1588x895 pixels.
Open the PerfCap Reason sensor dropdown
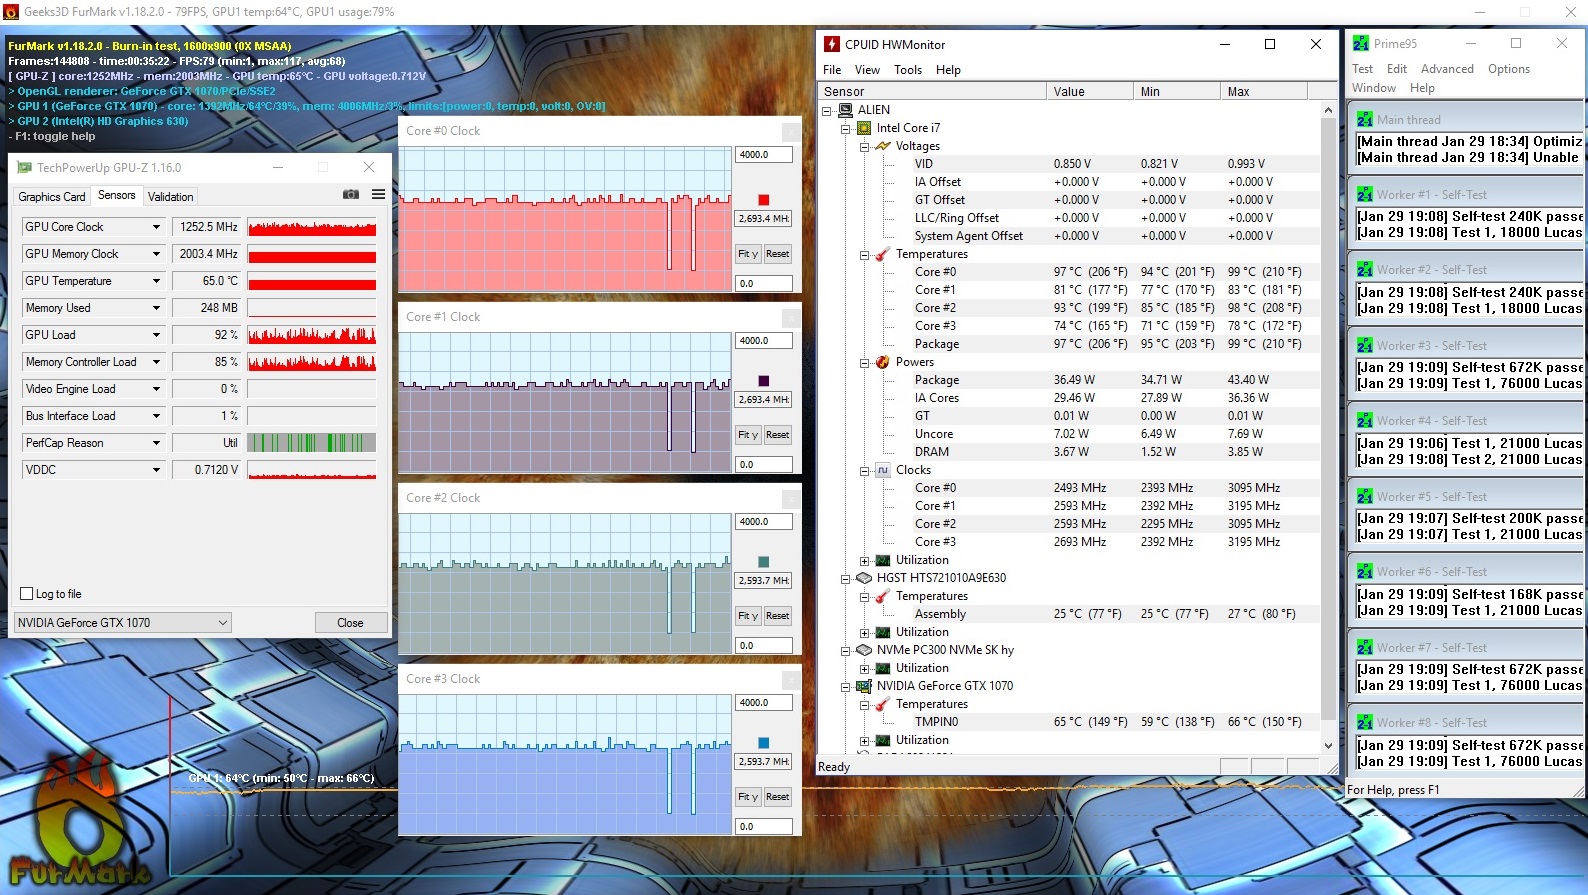(156, 443)
